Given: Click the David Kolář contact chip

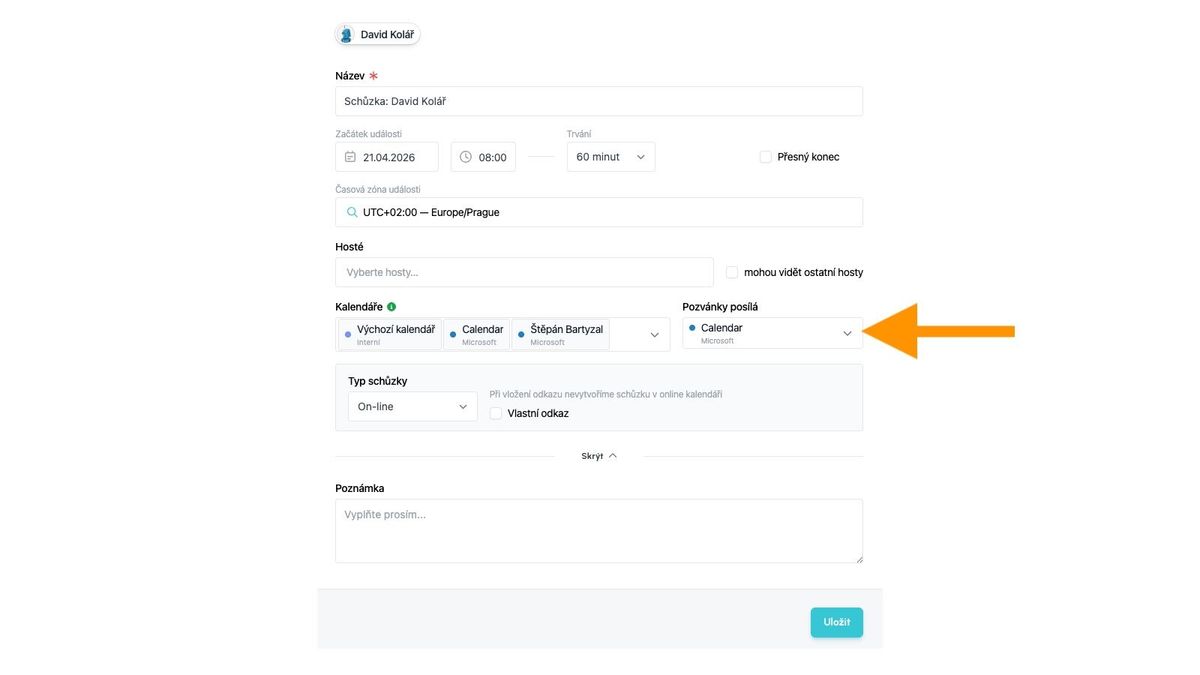Looking at the screenshot, I should (377, 35).
